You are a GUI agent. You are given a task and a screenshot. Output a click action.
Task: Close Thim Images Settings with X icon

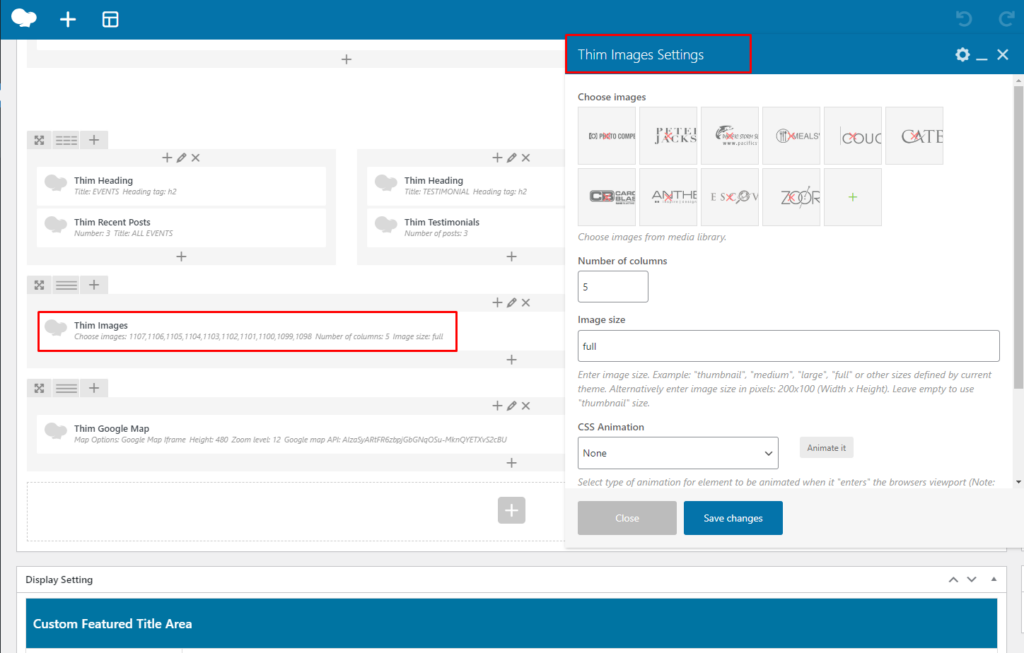click(x=1003, y=55)
